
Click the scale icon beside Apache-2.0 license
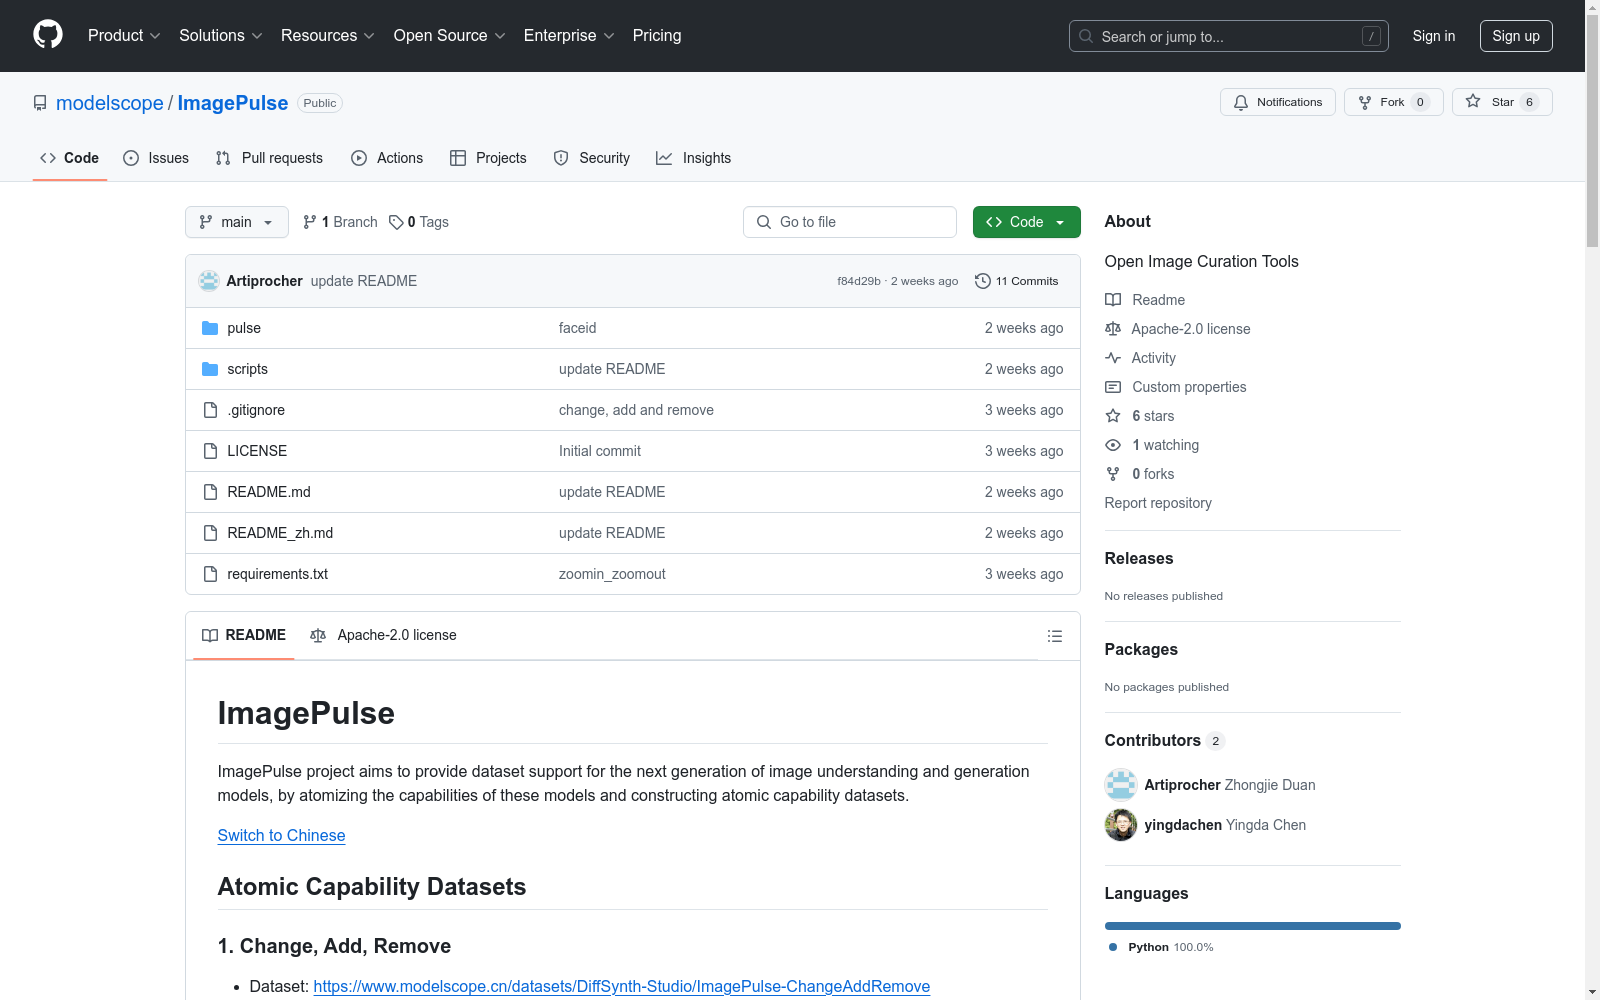[x=1113, y=329]
